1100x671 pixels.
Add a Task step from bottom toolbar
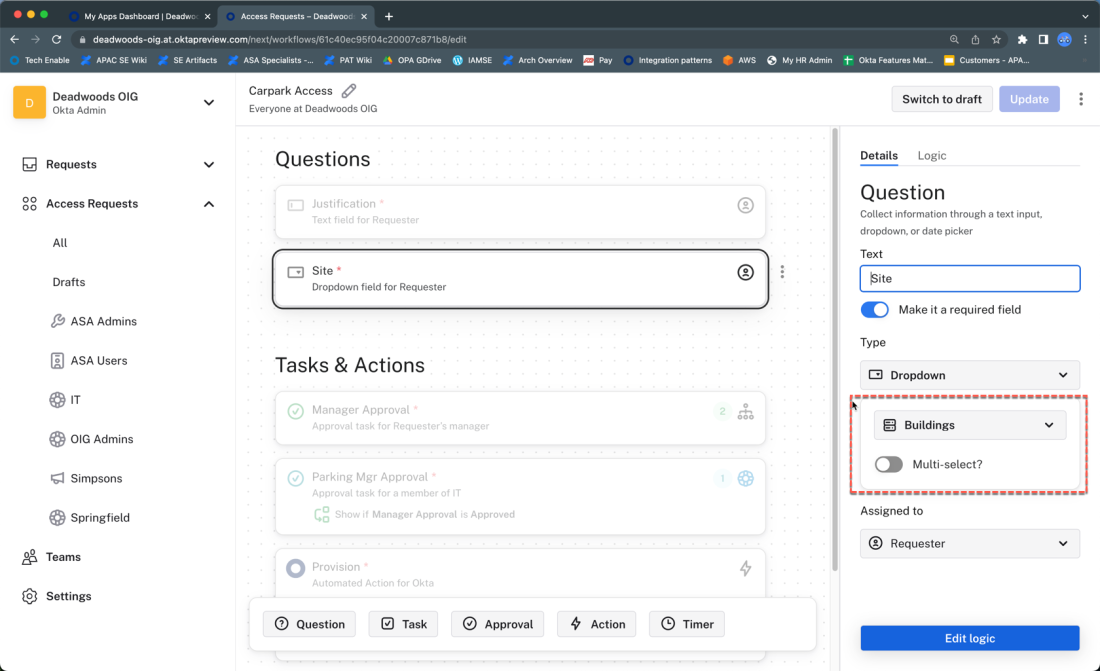click(x=403, y=624)
